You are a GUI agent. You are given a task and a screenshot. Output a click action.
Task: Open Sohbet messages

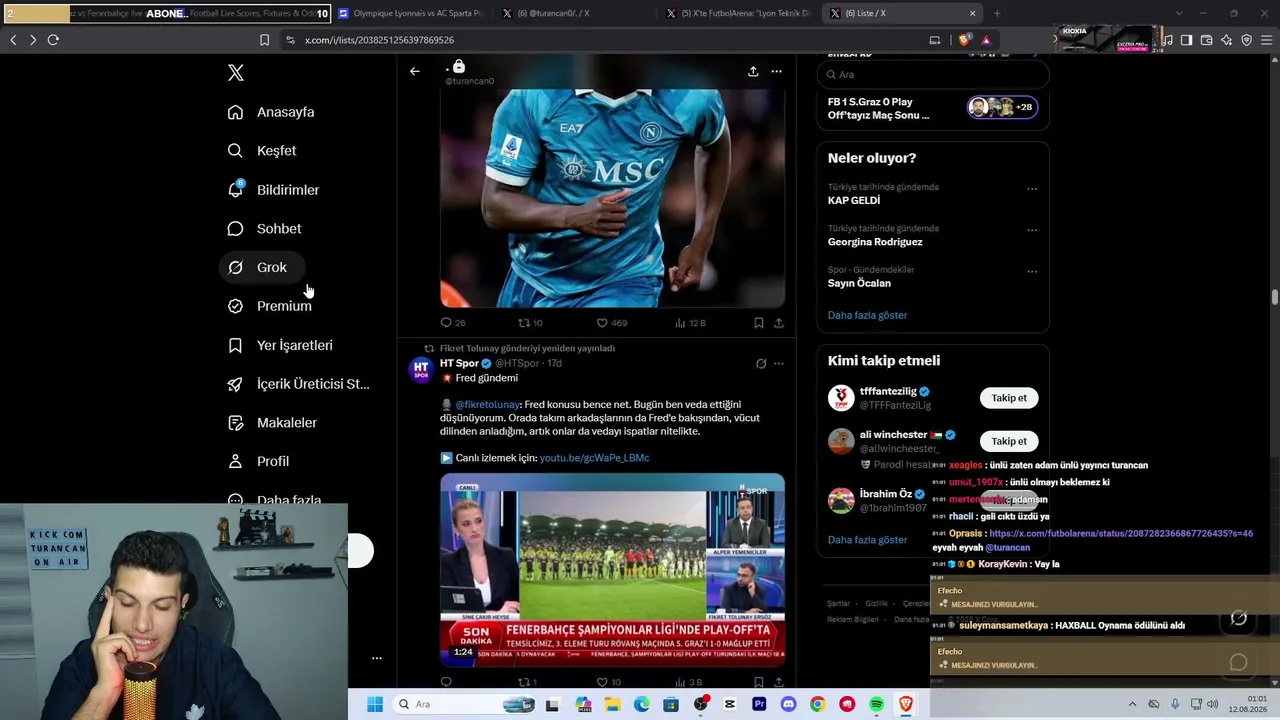pyautogui.click(x=264, y=229)
